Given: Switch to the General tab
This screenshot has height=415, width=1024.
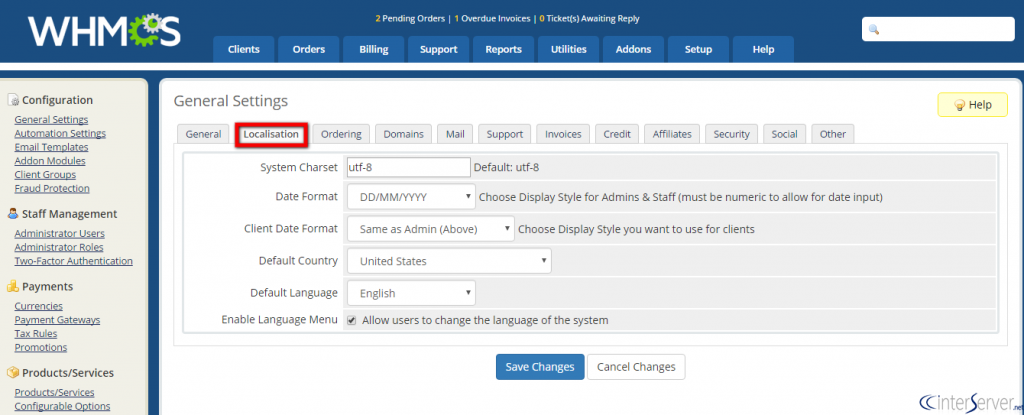Looking at the screenshot, I should click(x=203, y=134).
